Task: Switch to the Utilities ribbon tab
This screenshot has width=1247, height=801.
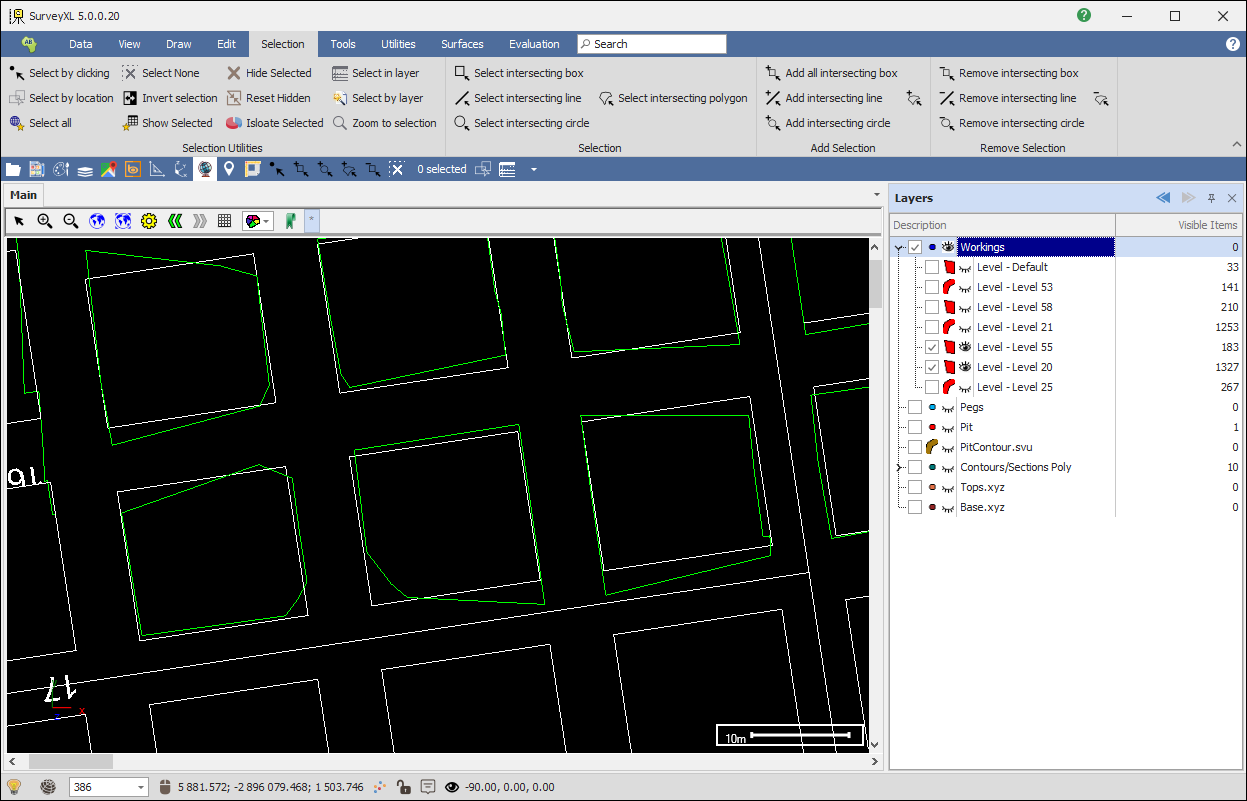Action: 398,44
